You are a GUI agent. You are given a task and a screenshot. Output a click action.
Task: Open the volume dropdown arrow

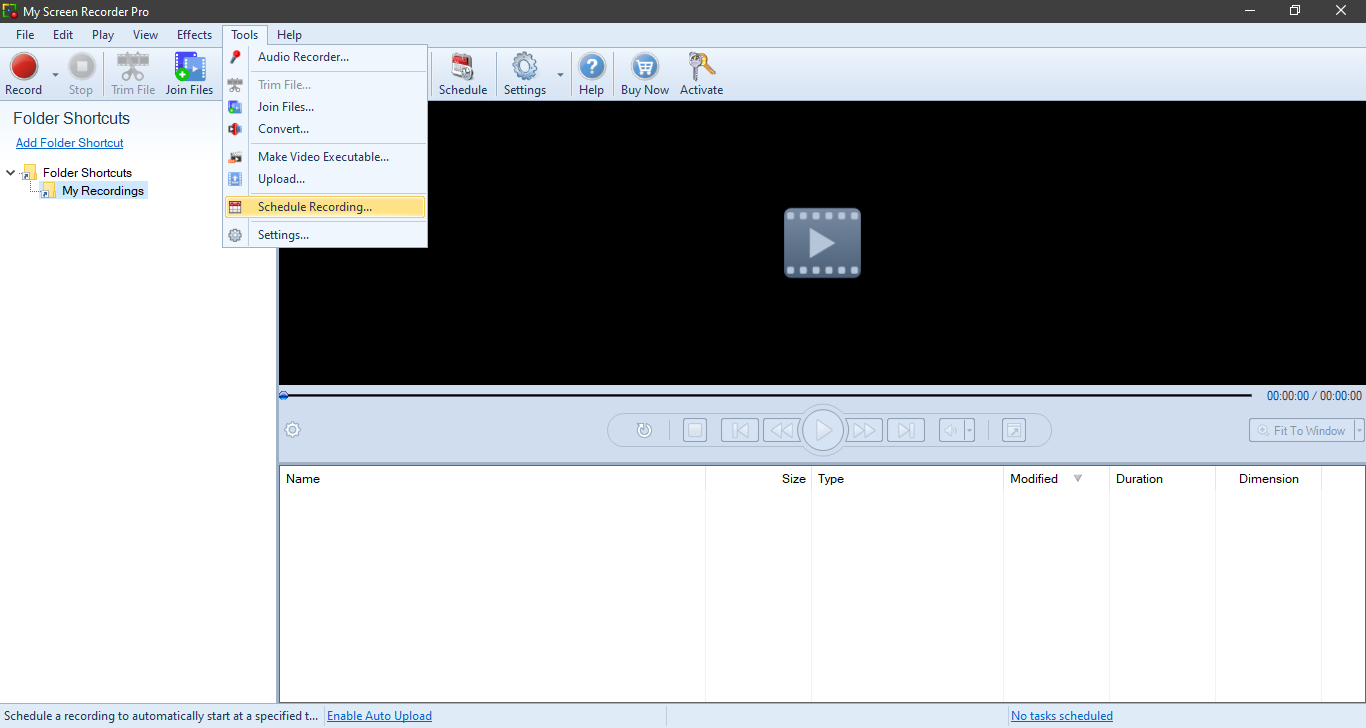(969, 431)
